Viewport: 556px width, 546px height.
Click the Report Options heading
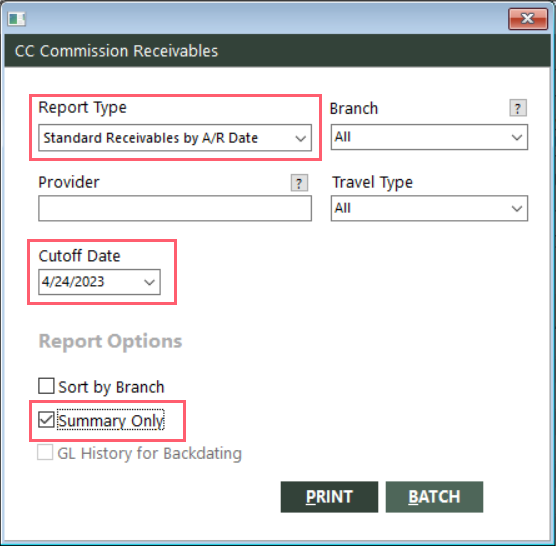(x=110, y=341)
